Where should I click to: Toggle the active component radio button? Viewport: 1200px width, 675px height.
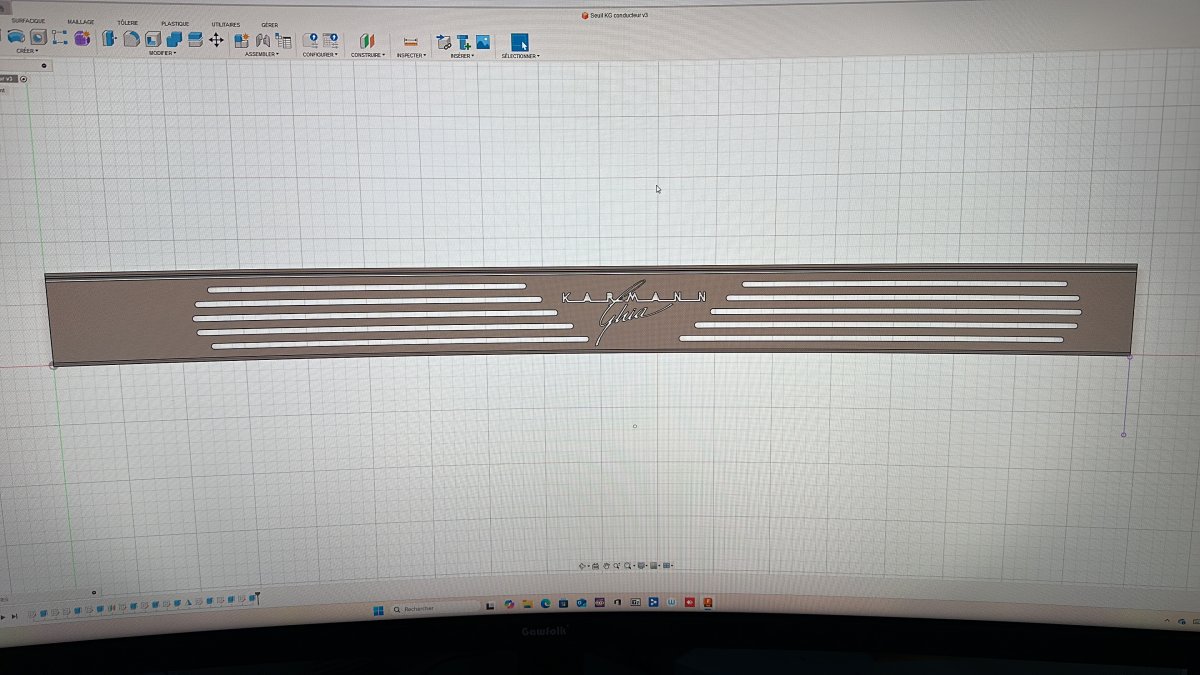click(x=23, y=79)
